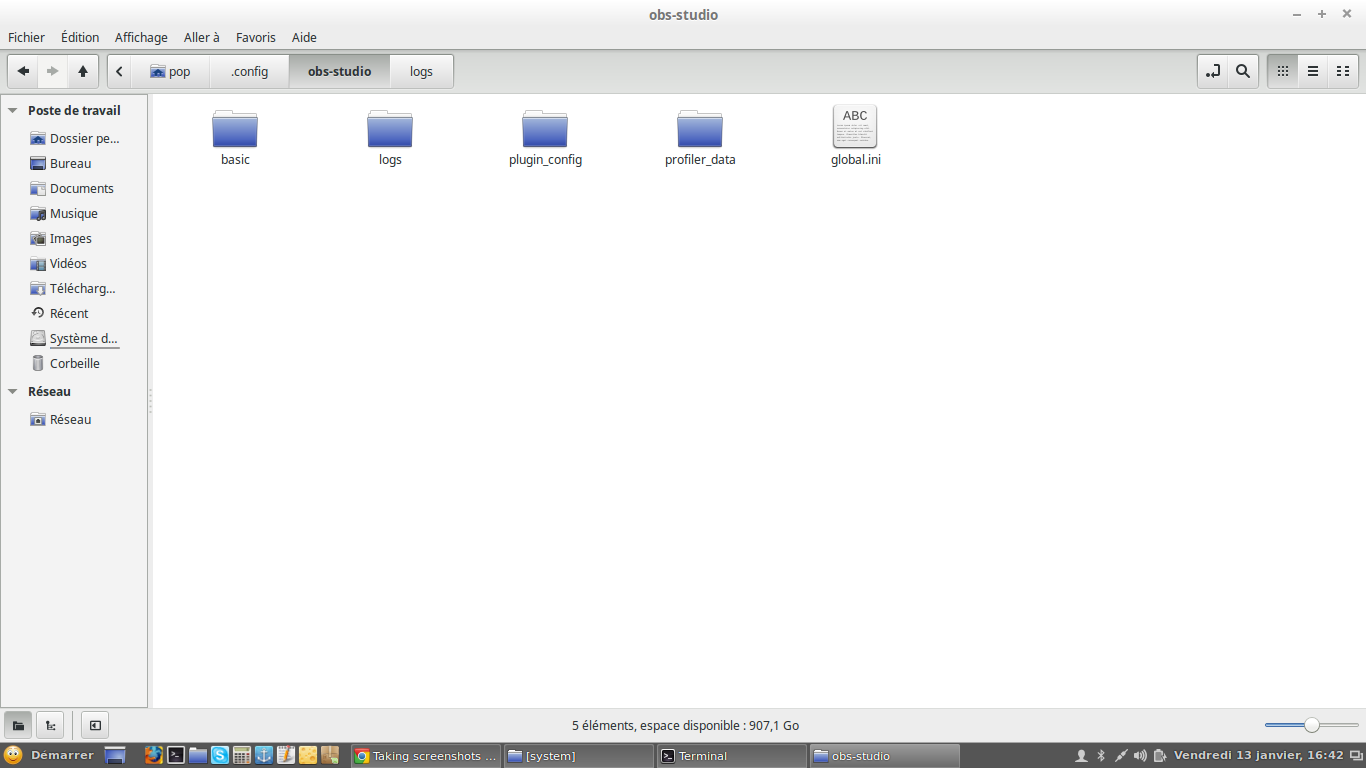
Task: Open the Aide menu
Action: pyautogui.click(x=304, y=37)
